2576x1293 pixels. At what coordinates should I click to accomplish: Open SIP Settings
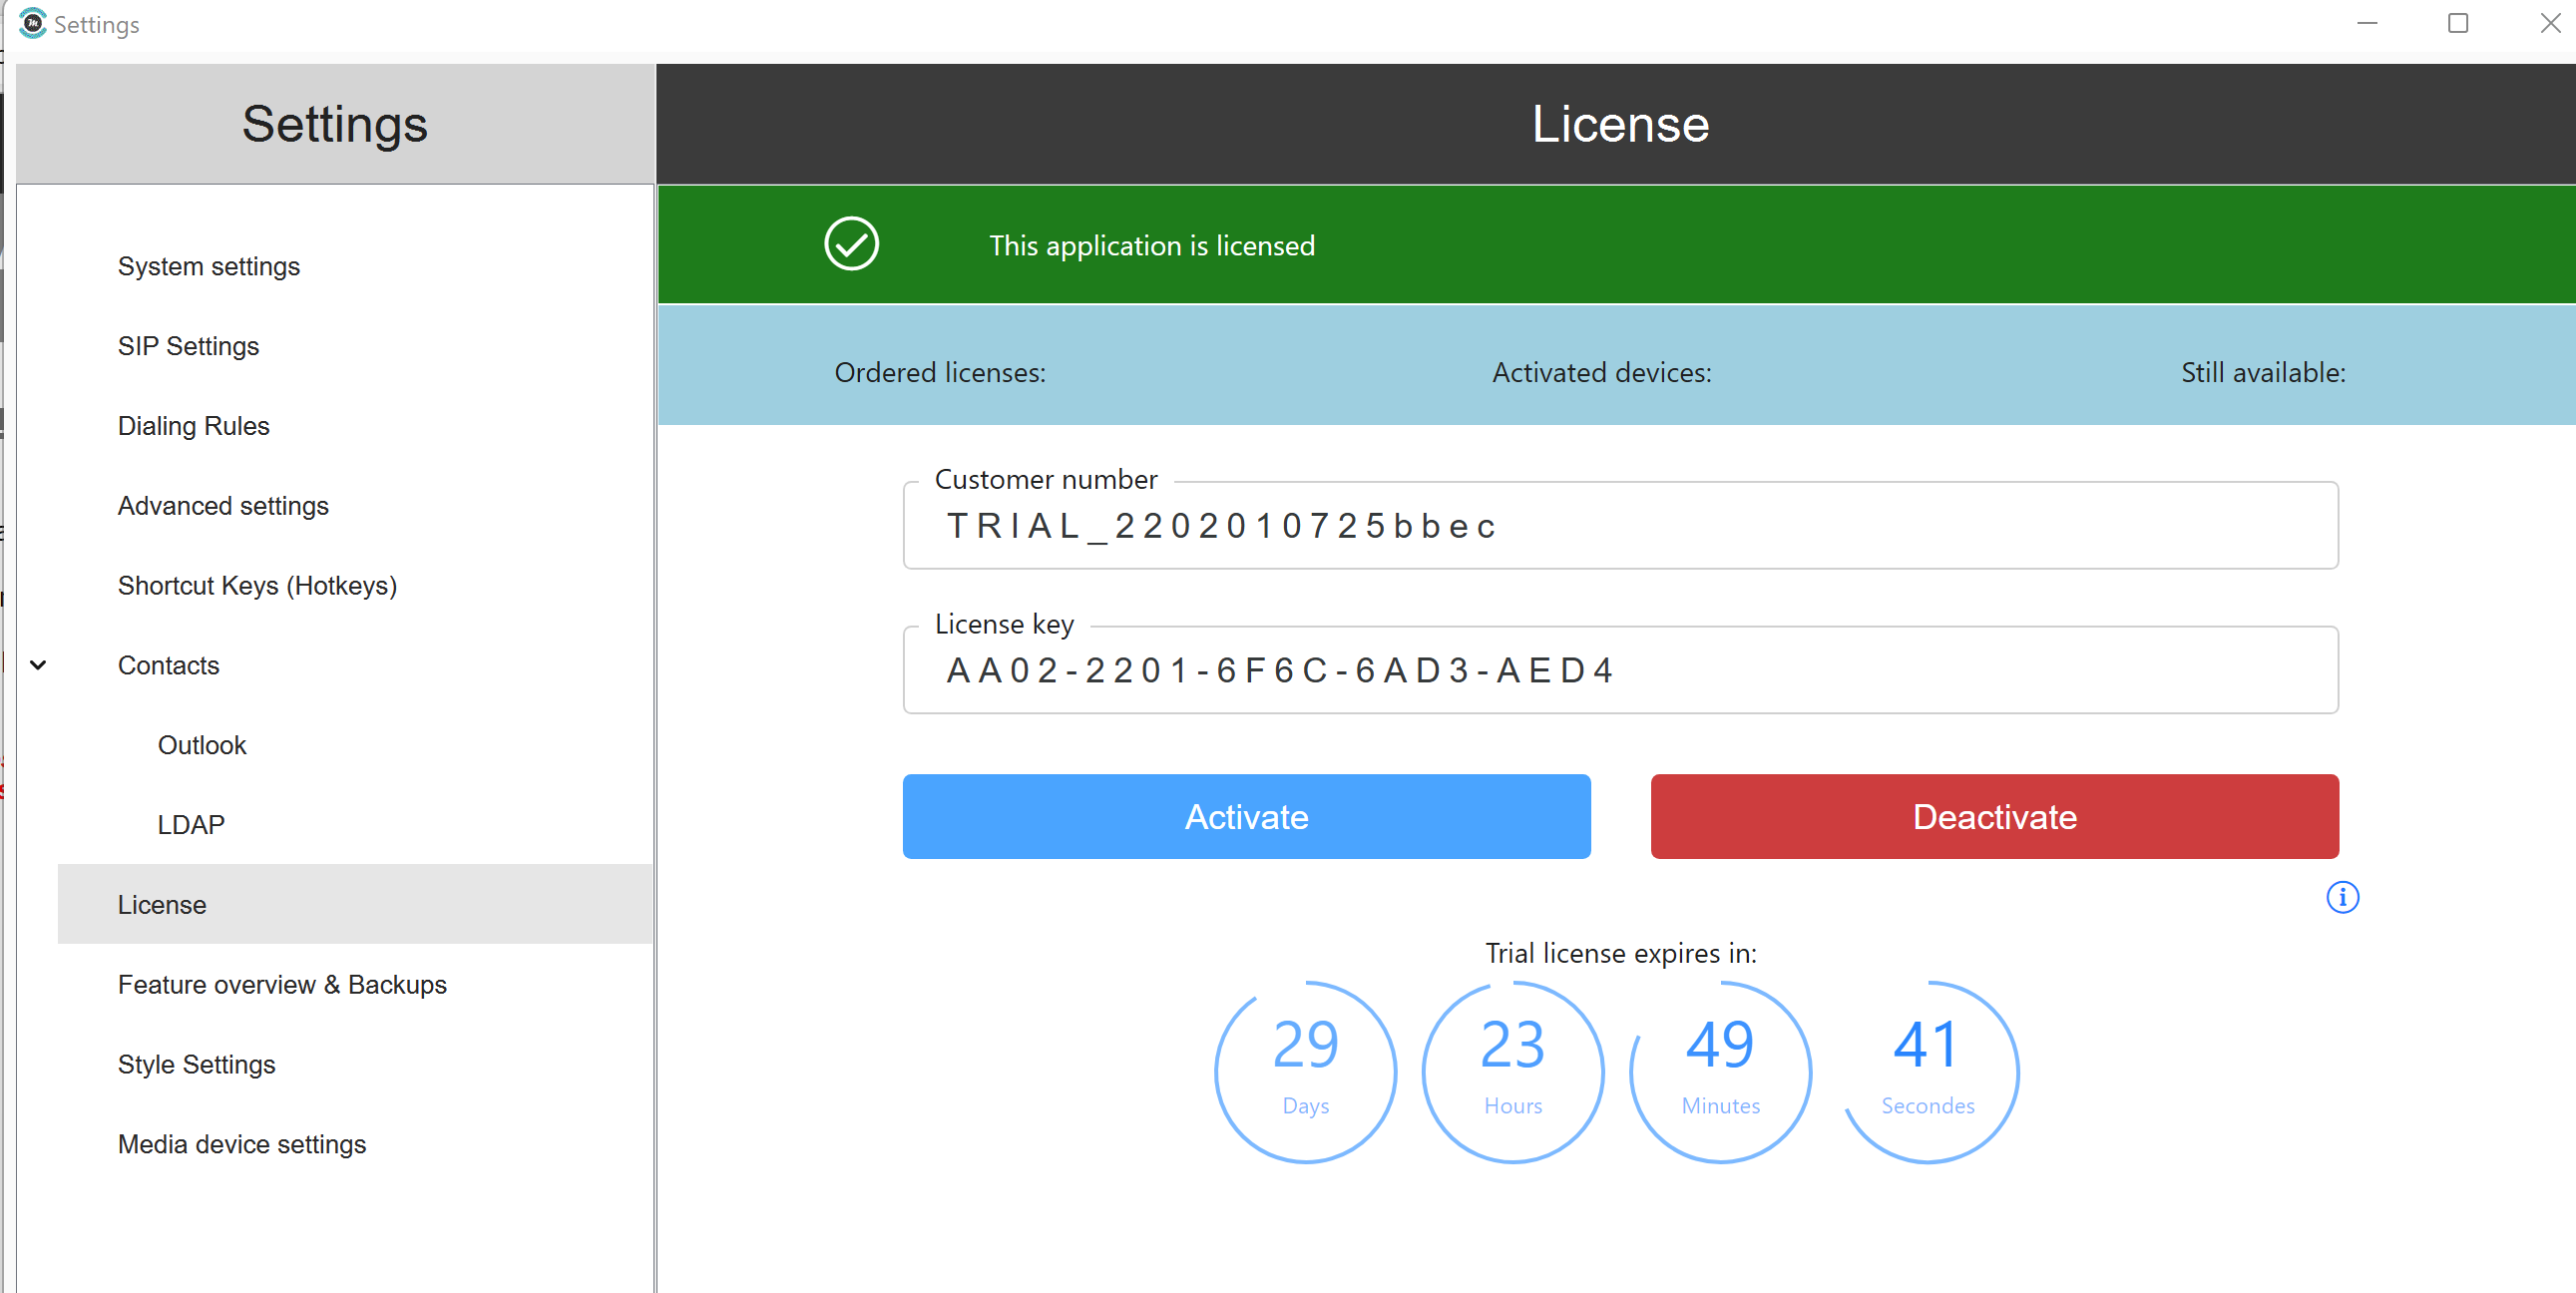[x=188, y=346]
